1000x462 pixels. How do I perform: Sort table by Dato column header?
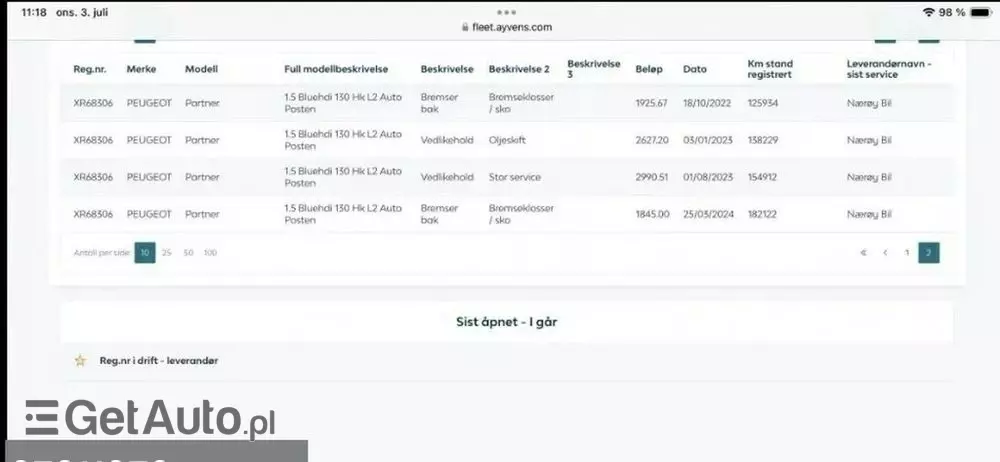click(694, 69)
